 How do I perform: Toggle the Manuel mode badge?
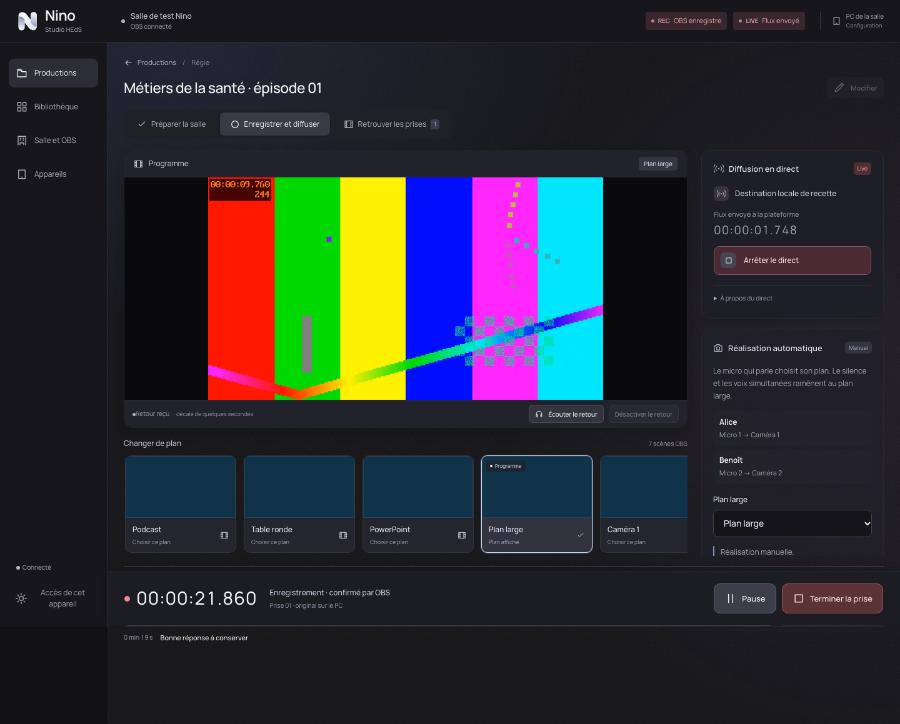click(x=858, y=348)
